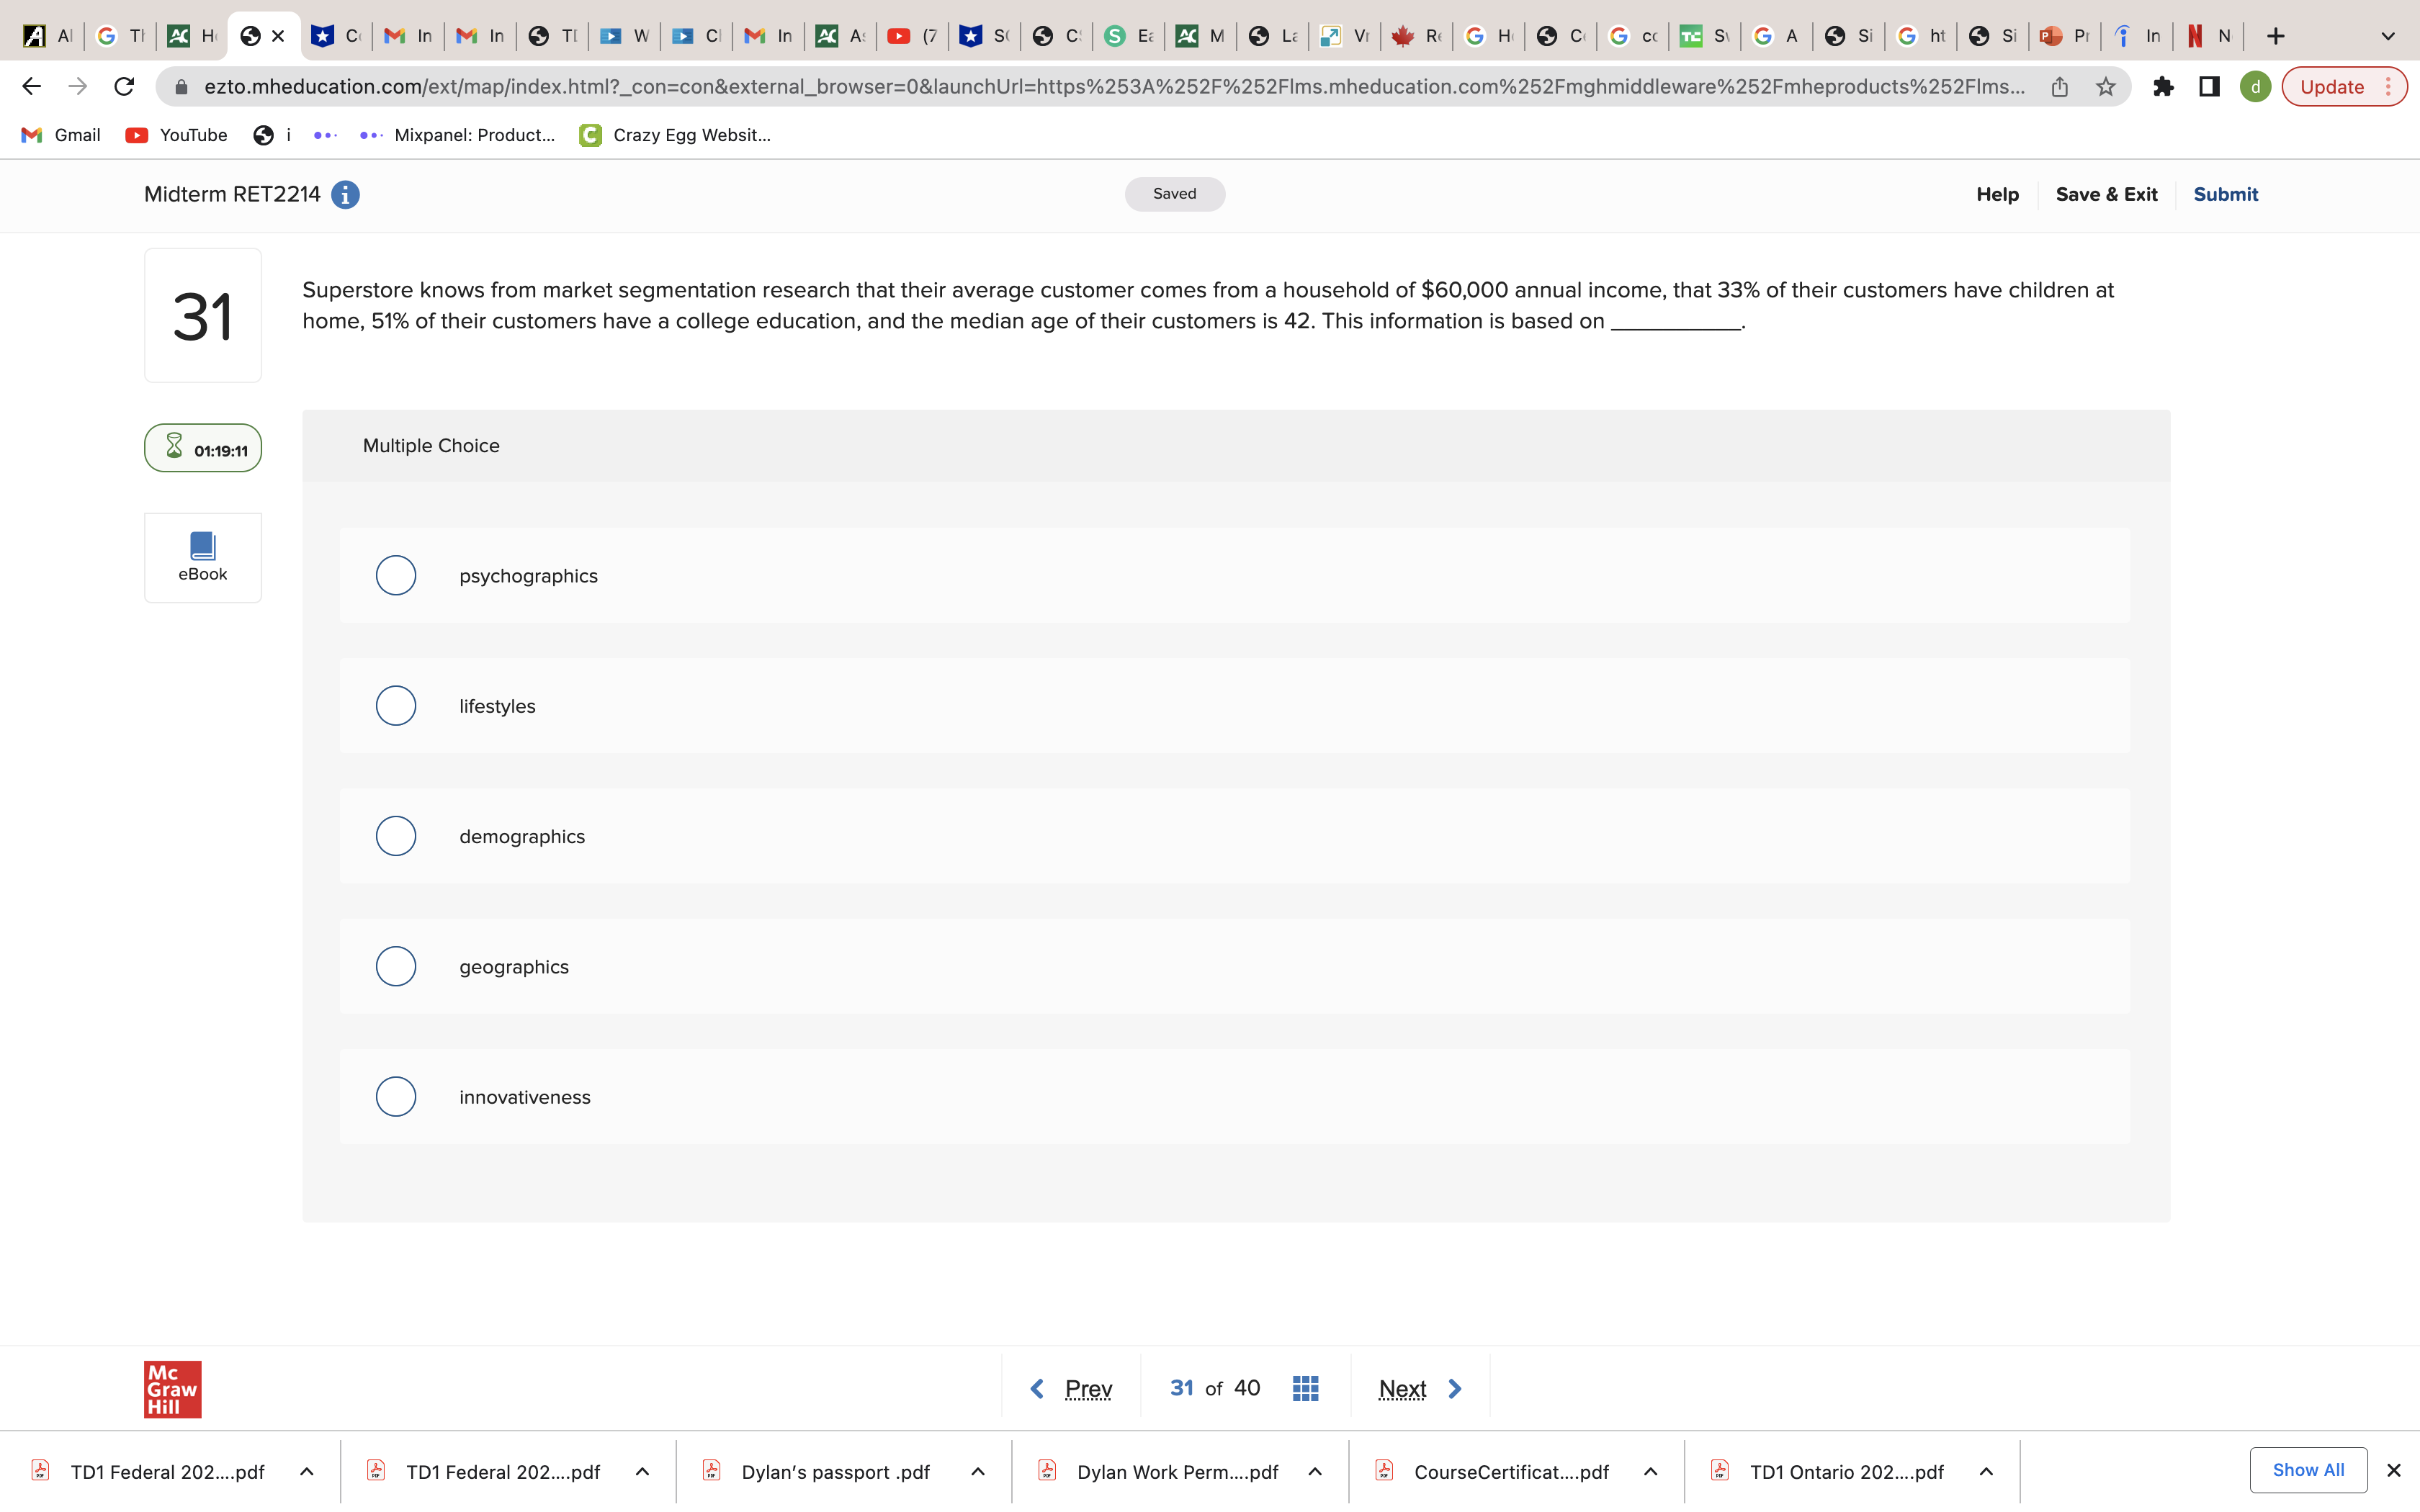Viewport: 2420px width, 1512px height.
Task: Open the tab search chevron
Action: 2388,36
